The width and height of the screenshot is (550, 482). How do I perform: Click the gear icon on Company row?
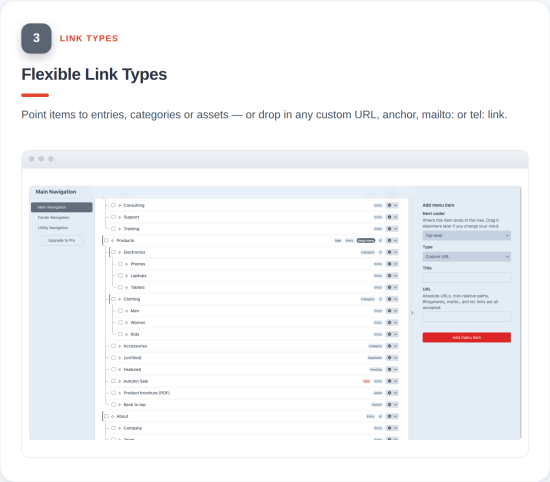(389, 428)
